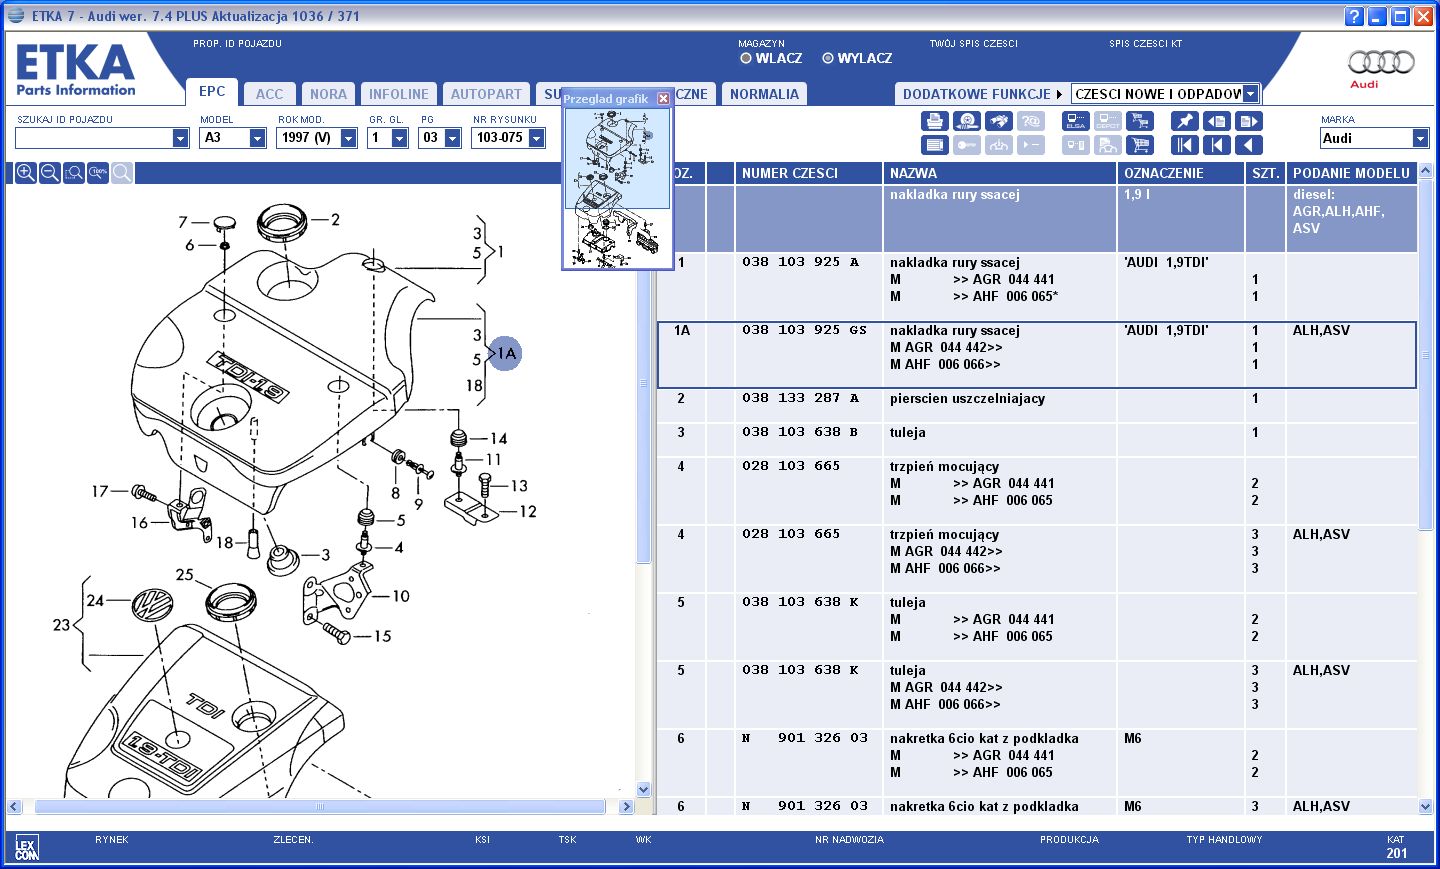The height and width of the screenshot is (869, 1440).
Task: Reset diagram zoom to 100%
Action: 98,173
